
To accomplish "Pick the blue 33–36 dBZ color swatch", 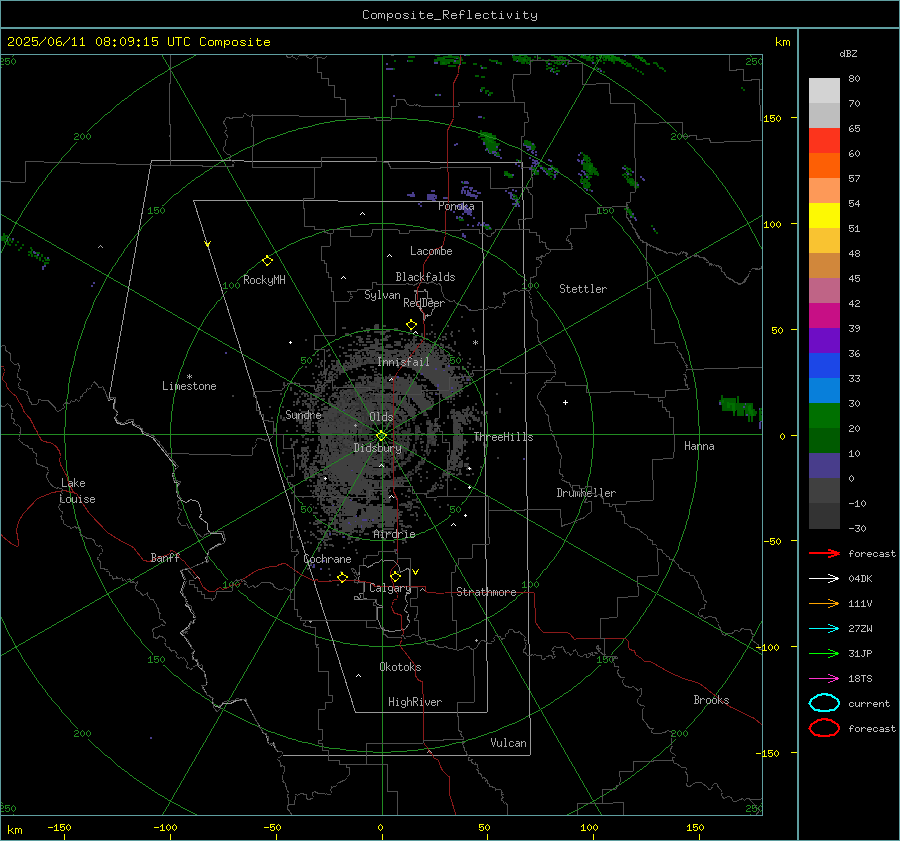I will coord(824,365).
